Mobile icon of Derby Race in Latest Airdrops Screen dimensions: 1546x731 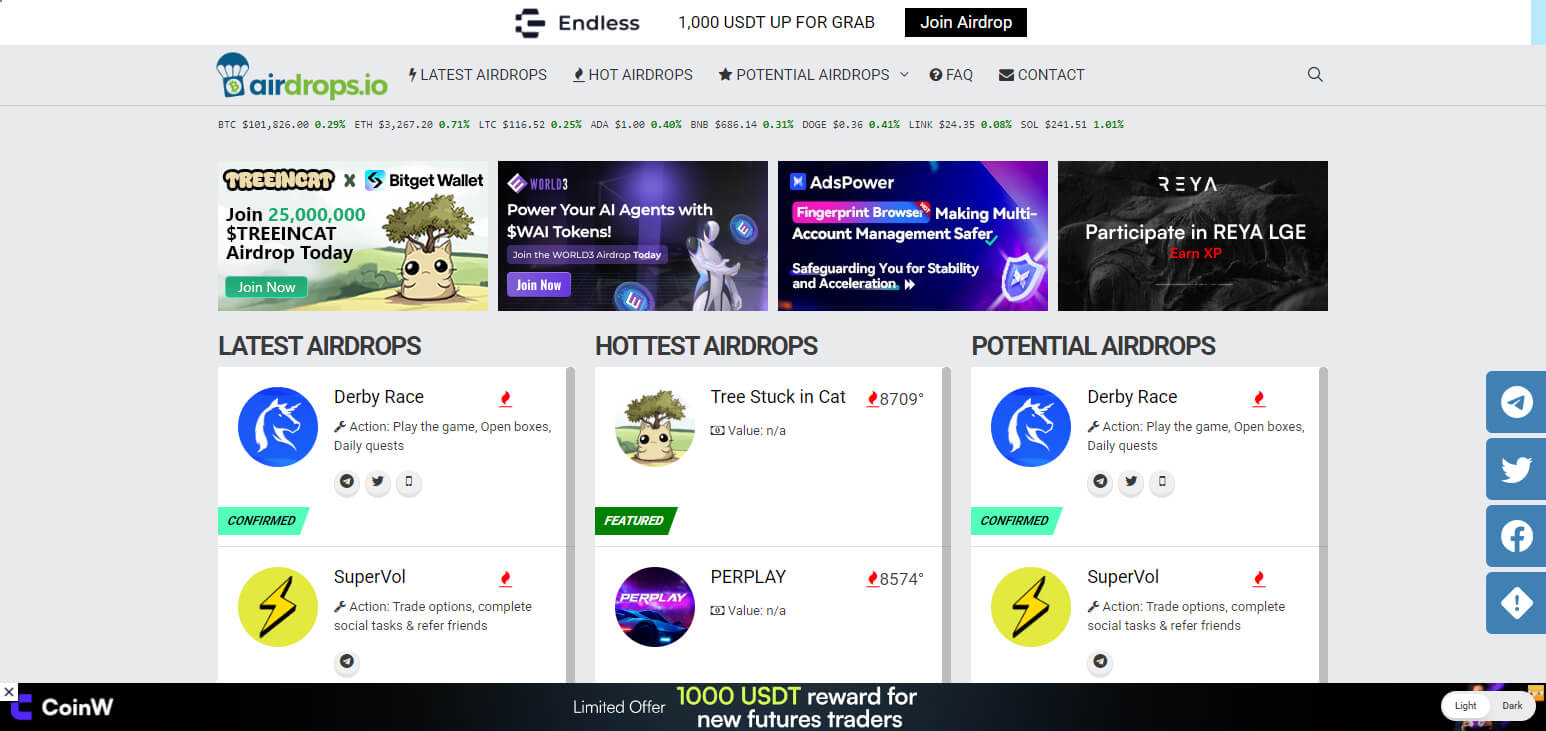tap(407, 482)
